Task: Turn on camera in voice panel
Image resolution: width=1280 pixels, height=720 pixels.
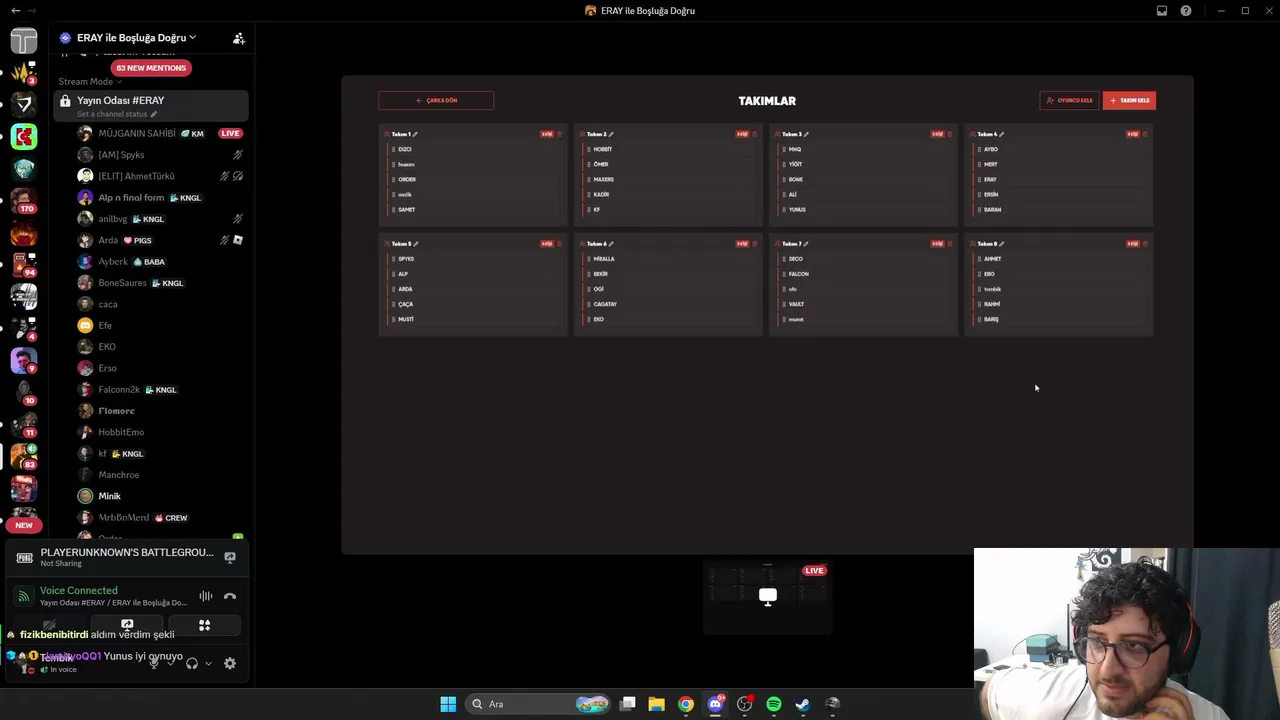Action: coord(48,625)
